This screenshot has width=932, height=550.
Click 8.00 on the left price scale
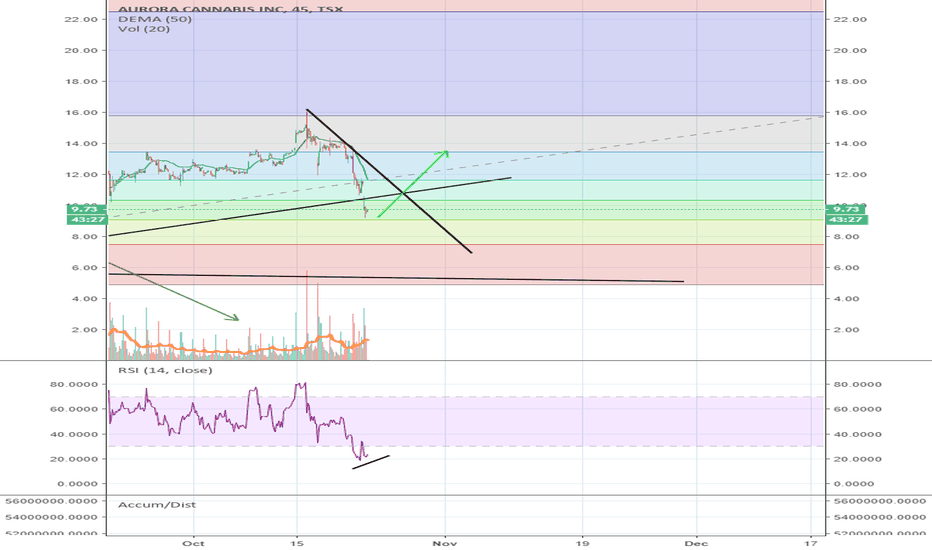tap(84, 237)
